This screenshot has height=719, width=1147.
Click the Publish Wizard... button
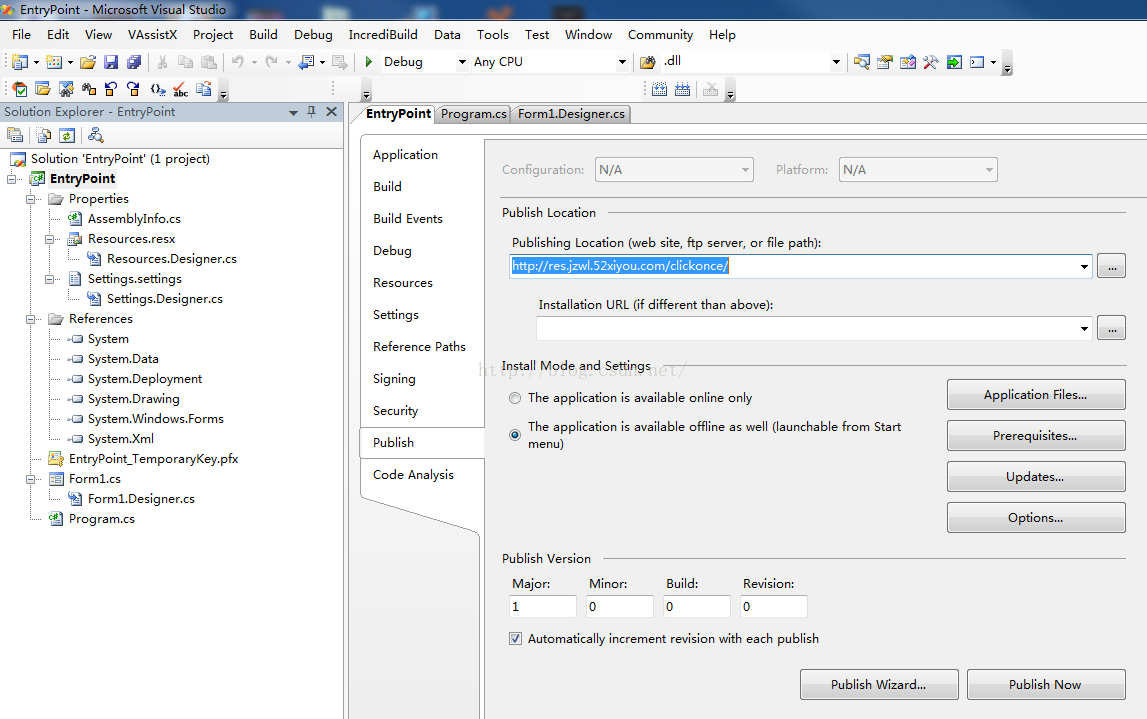click(879, 685)
